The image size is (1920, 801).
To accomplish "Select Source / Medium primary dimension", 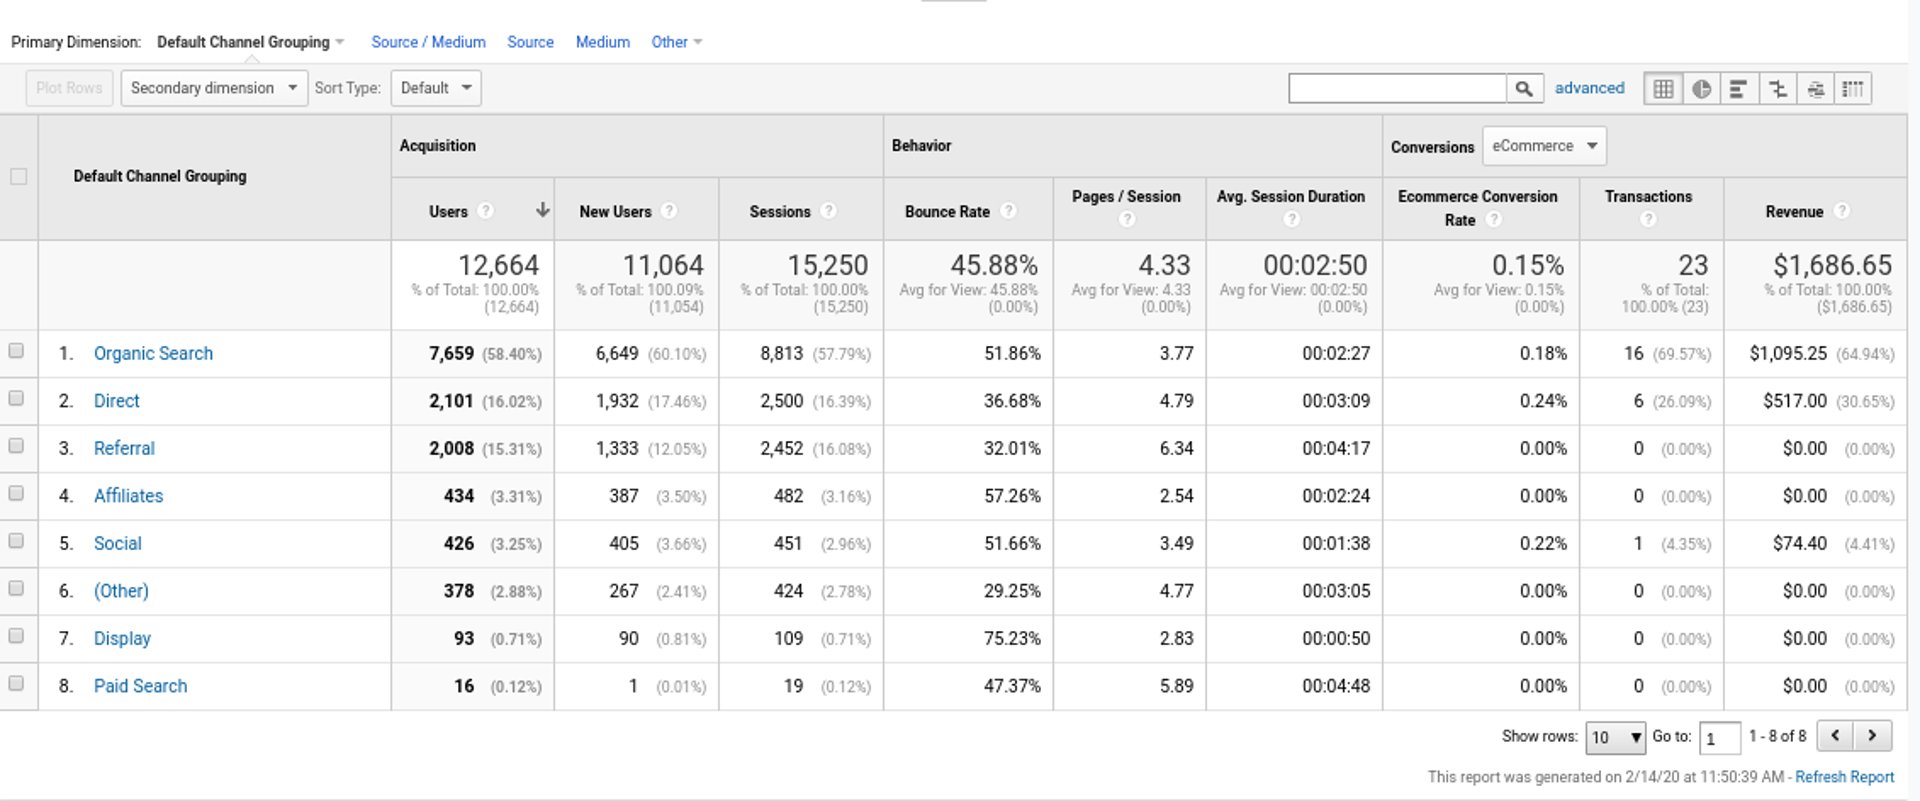I will tap(428, 42).
